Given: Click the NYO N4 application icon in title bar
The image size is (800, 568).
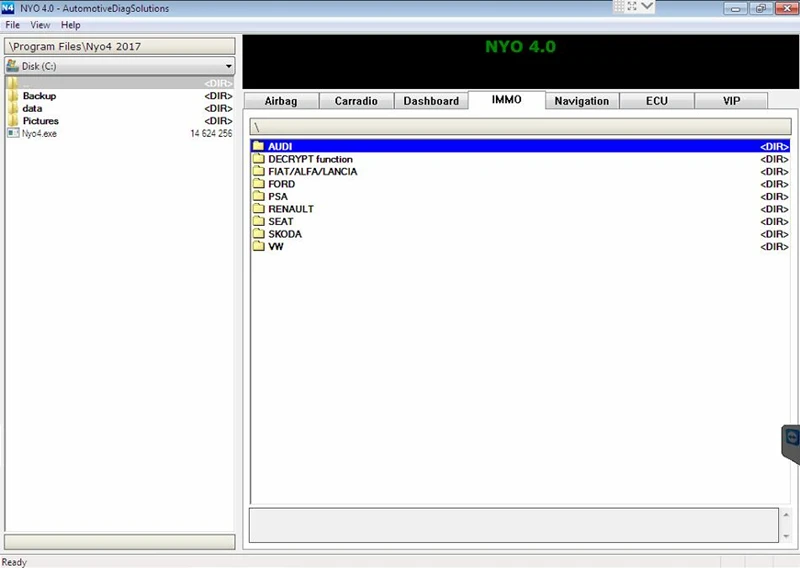Looking at the screenshot, I should point(8,8).
